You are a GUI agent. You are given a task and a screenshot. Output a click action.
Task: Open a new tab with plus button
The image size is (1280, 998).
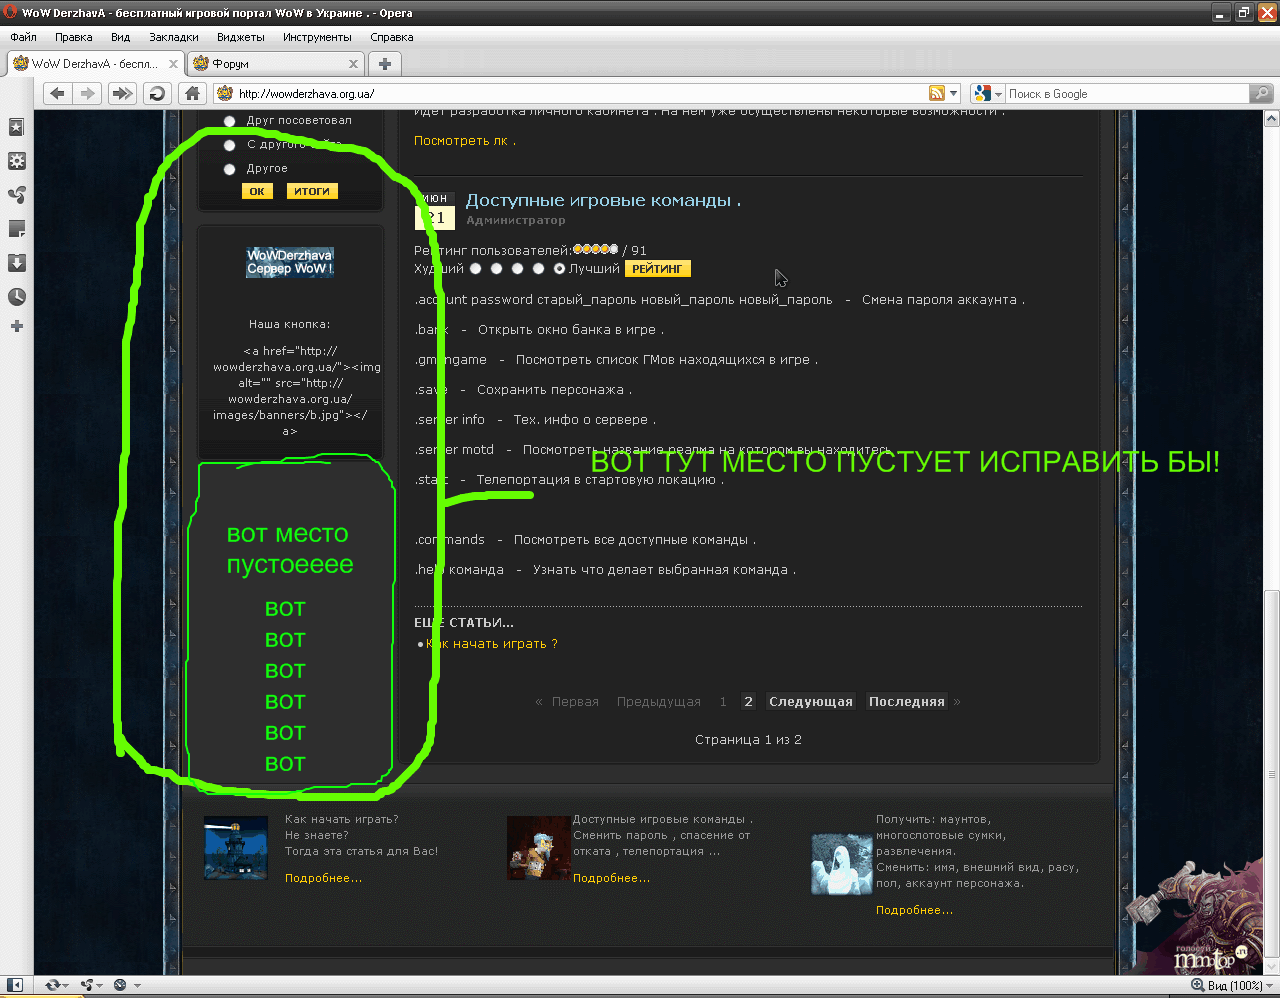tap(384, 64)
